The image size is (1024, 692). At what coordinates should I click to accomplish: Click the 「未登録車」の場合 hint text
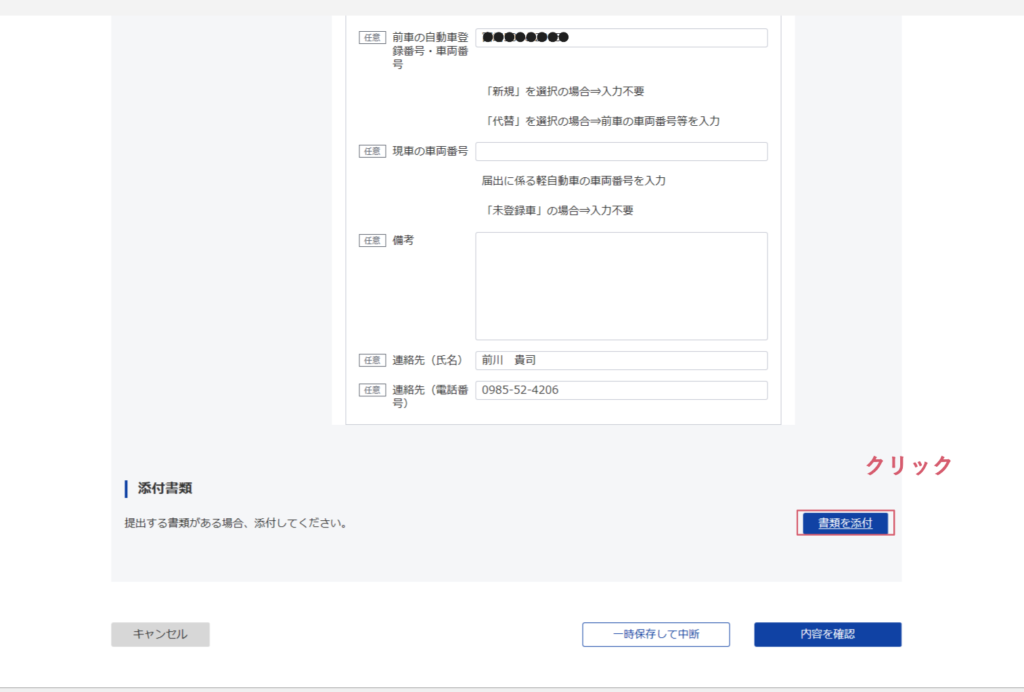pyautogui.click(x=558, y=211)
